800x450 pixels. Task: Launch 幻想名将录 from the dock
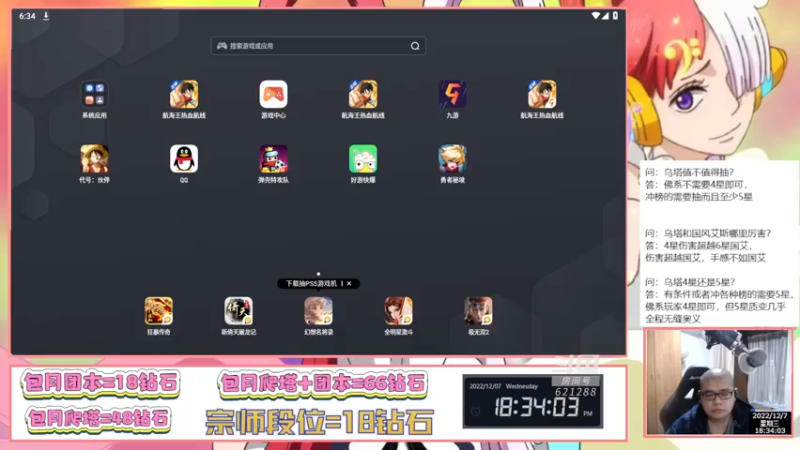click(x=318, y=311)
